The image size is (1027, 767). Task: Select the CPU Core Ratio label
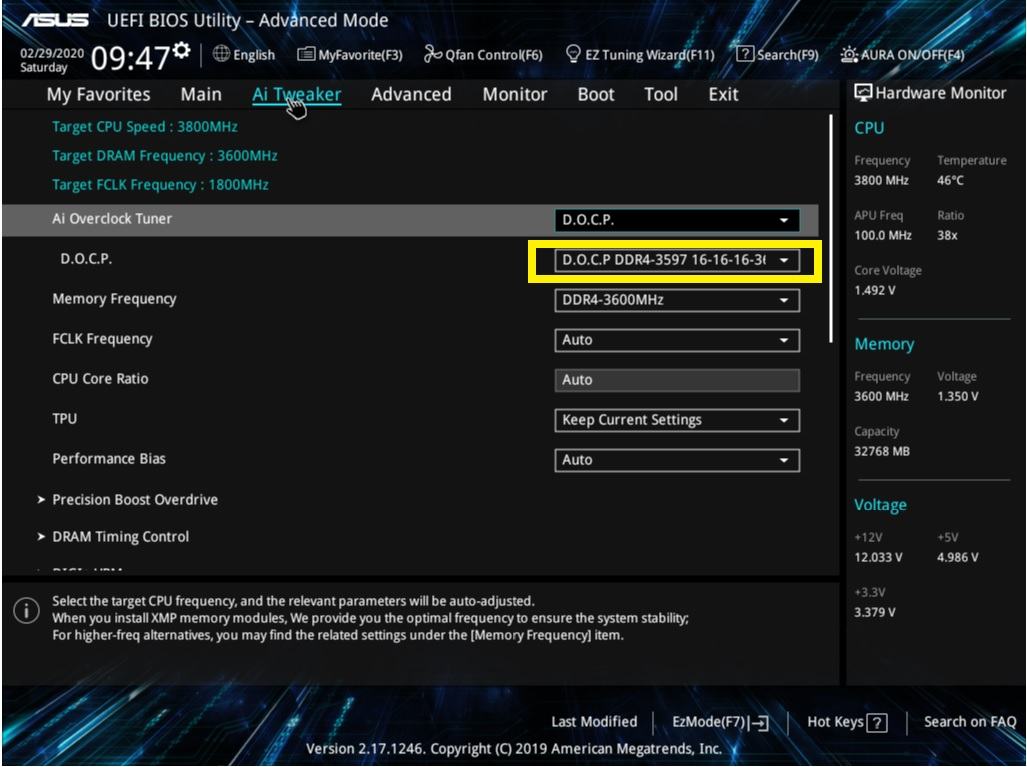tap(100, 379)
